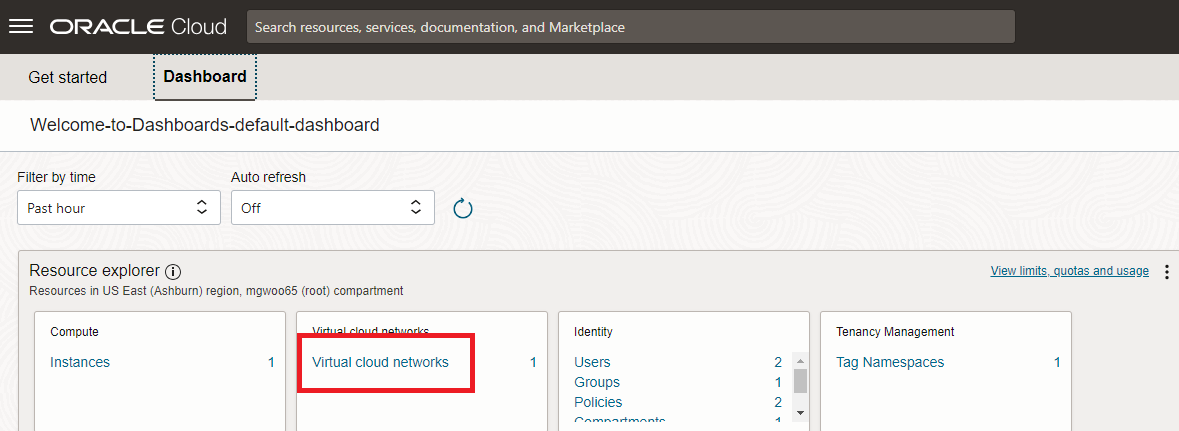Open the Identity Users link

coord(592,362)
